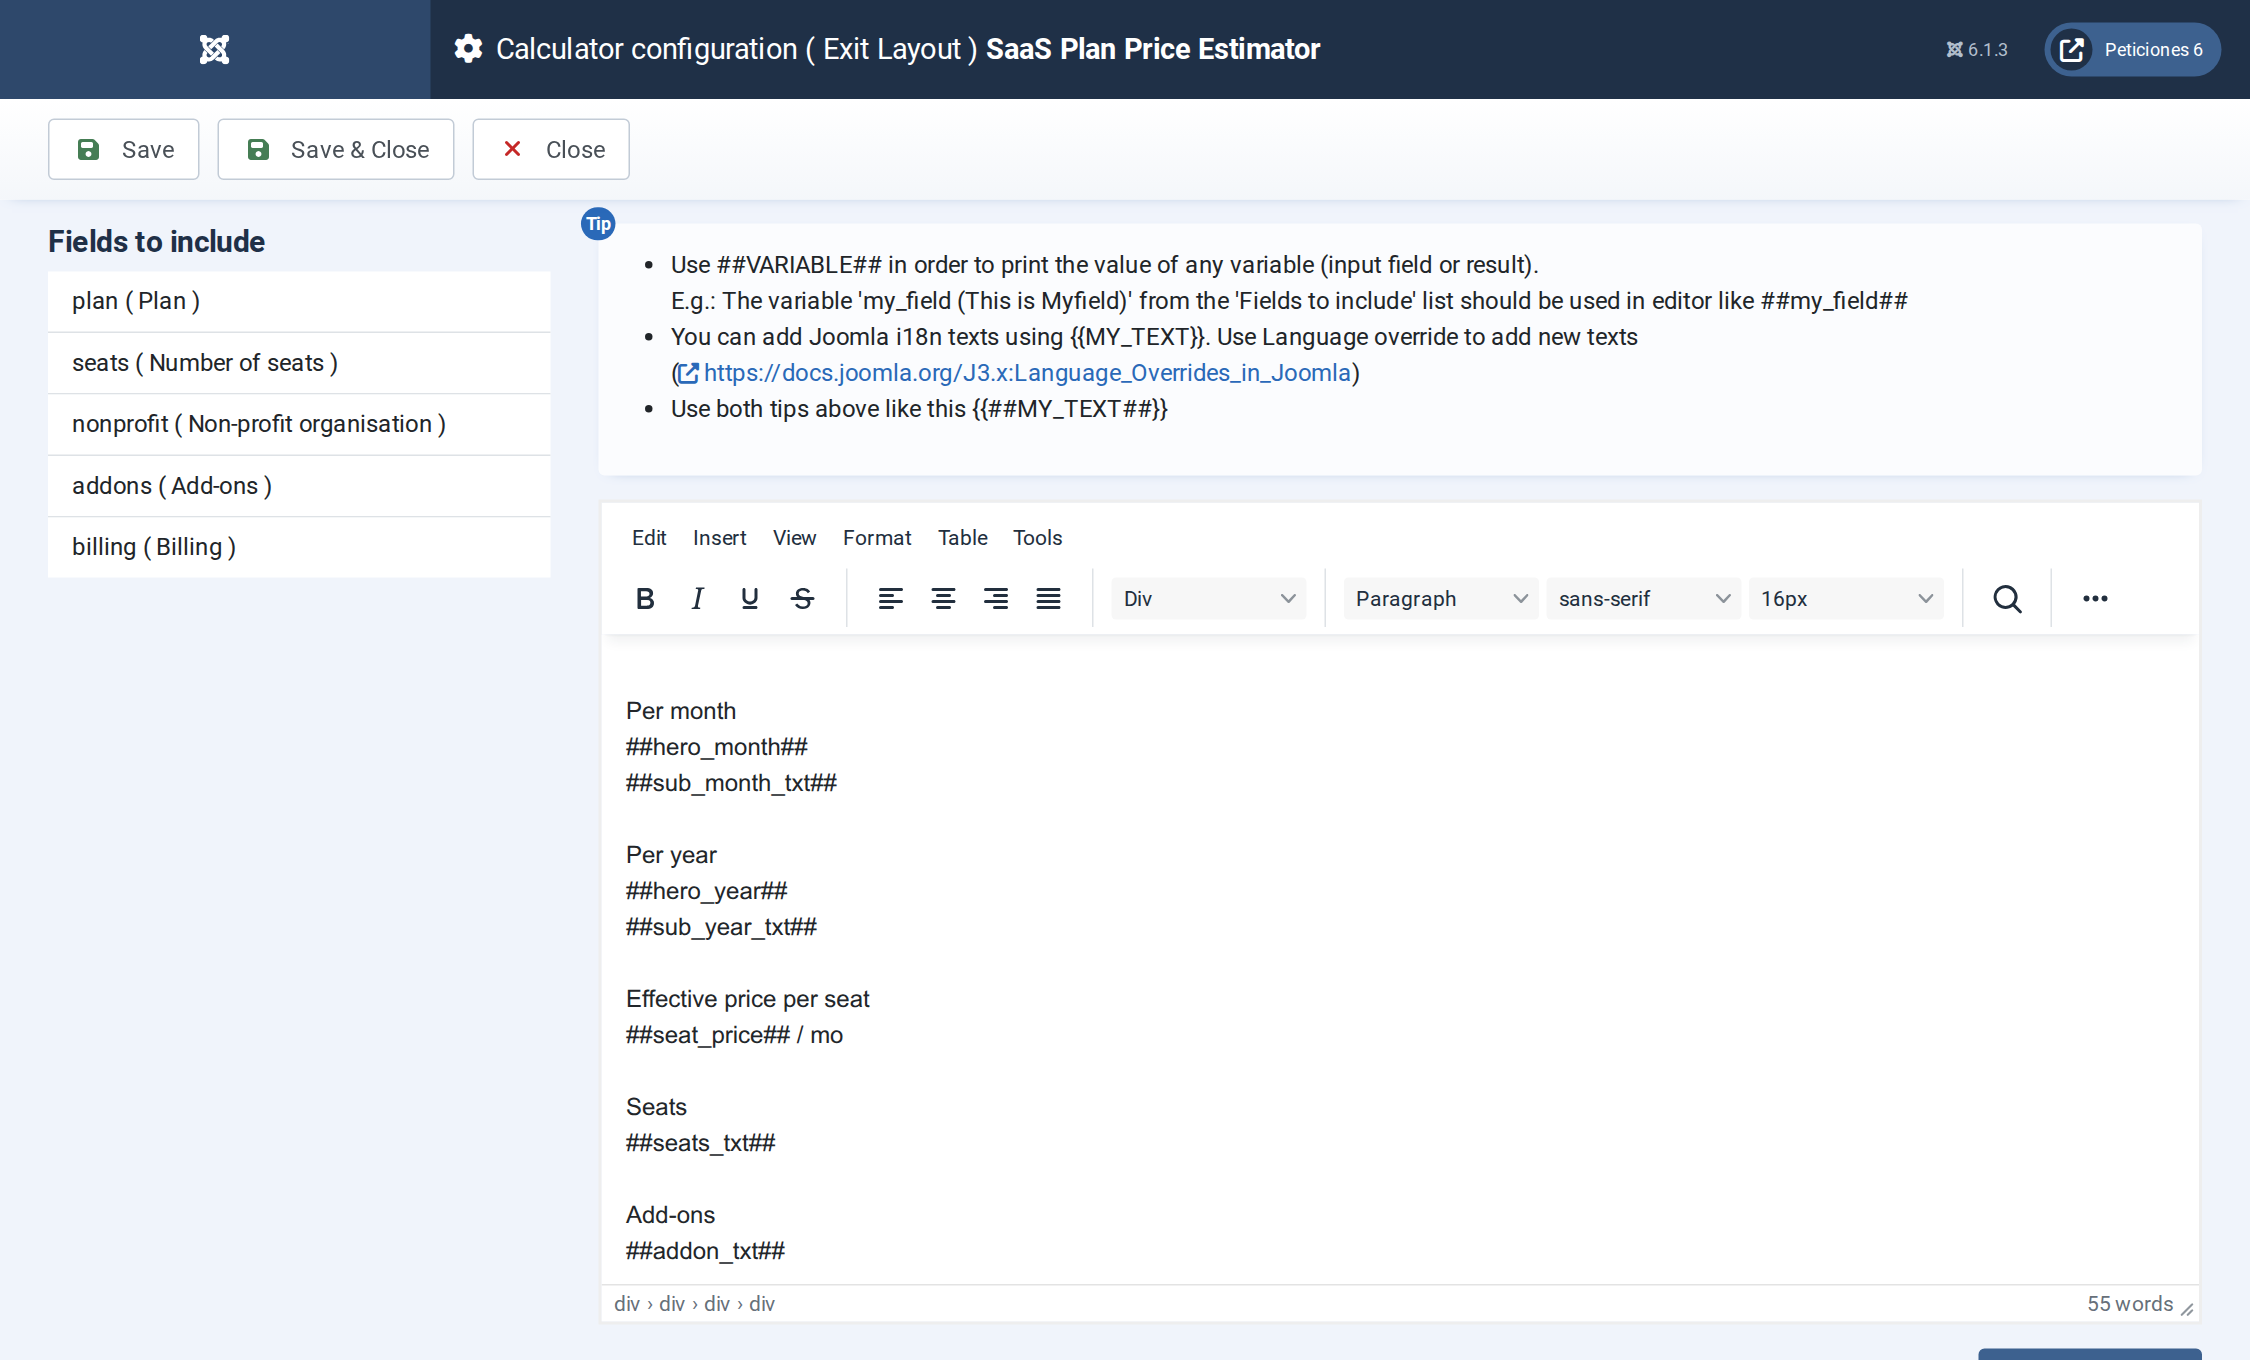Viewport: 2250px width, 1360px height.
Task: Click the ##hero_month## line in editor
Action: point(716,747)
